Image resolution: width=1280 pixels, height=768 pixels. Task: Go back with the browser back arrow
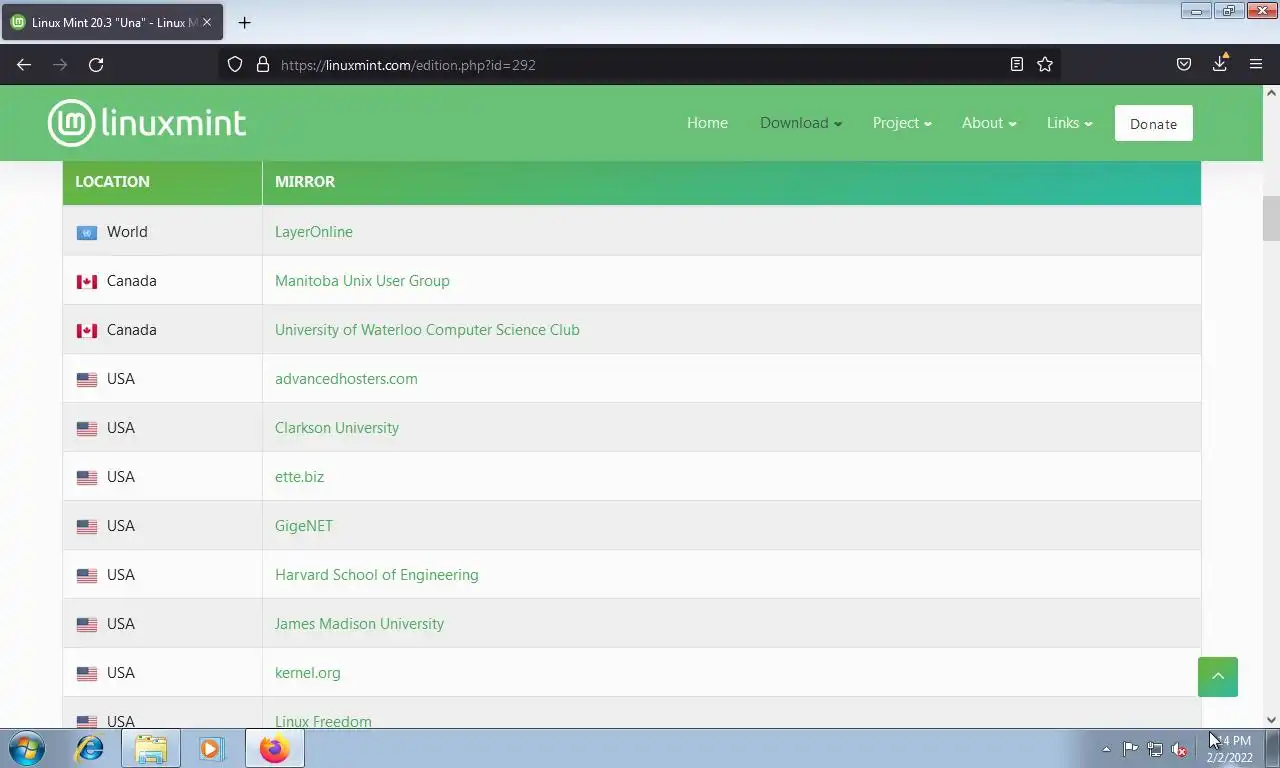[x=24, y=64]
